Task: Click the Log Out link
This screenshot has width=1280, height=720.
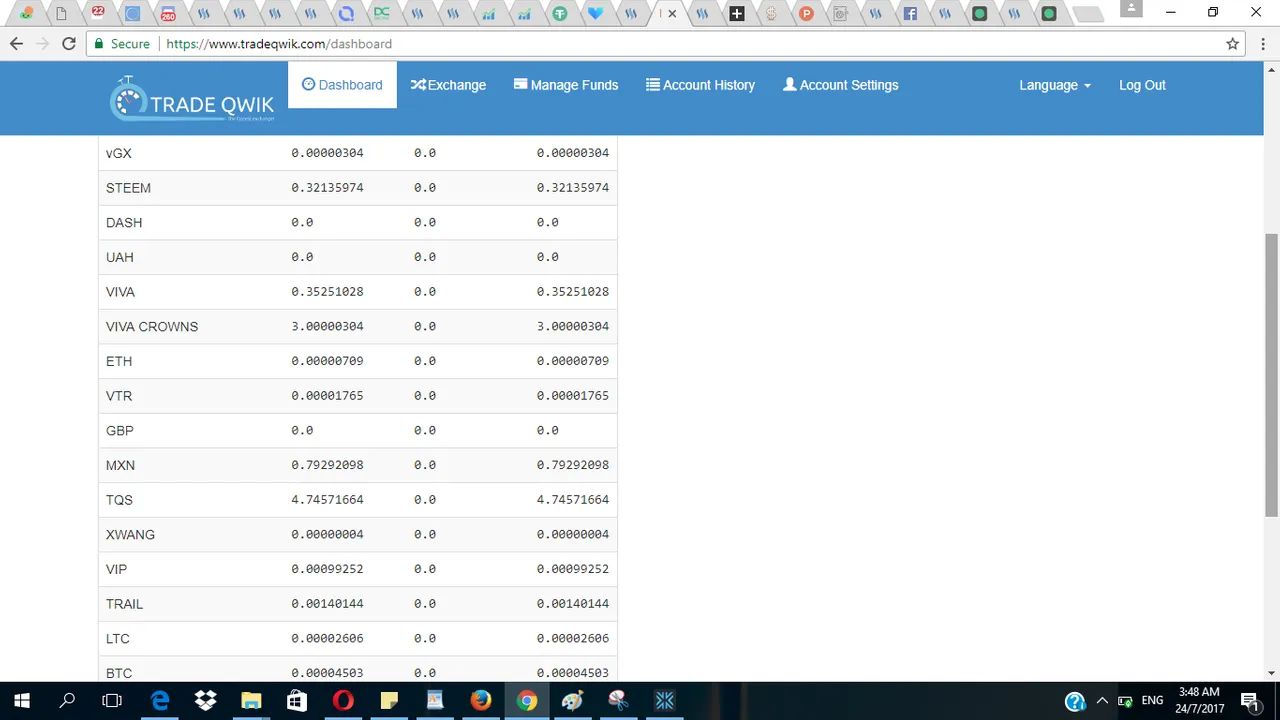Action: (x=1142, y=85)
